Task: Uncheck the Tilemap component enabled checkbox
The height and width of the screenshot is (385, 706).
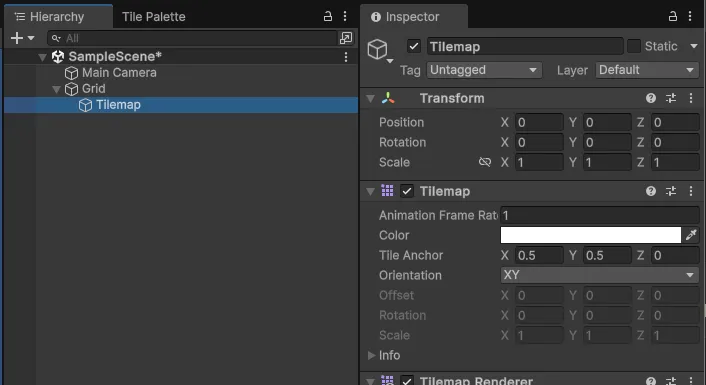Action: (407, 191)
